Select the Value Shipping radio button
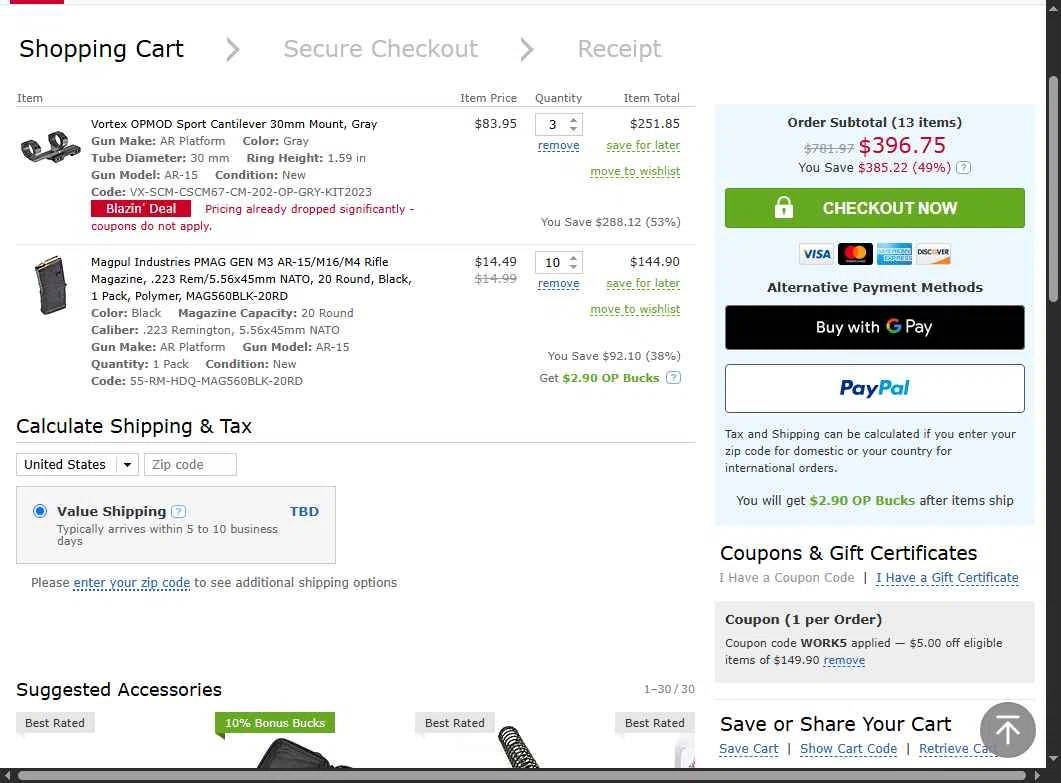Viewport: 1061px width, 783px height. click(40, 511)
